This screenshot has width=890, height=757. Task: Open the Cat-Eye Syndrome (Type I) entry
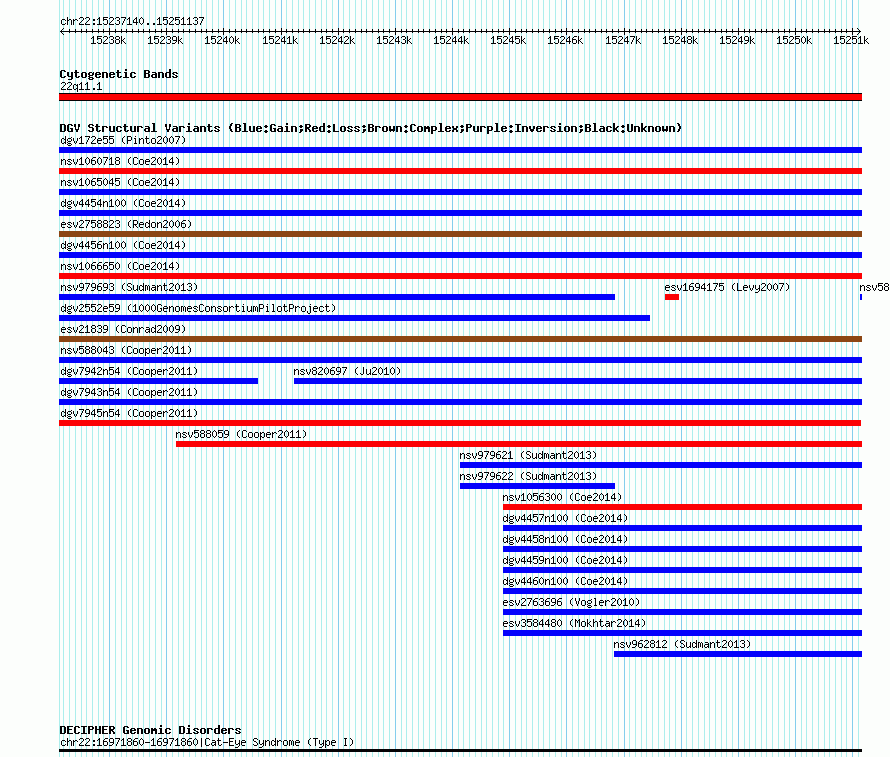pos(207,742)
